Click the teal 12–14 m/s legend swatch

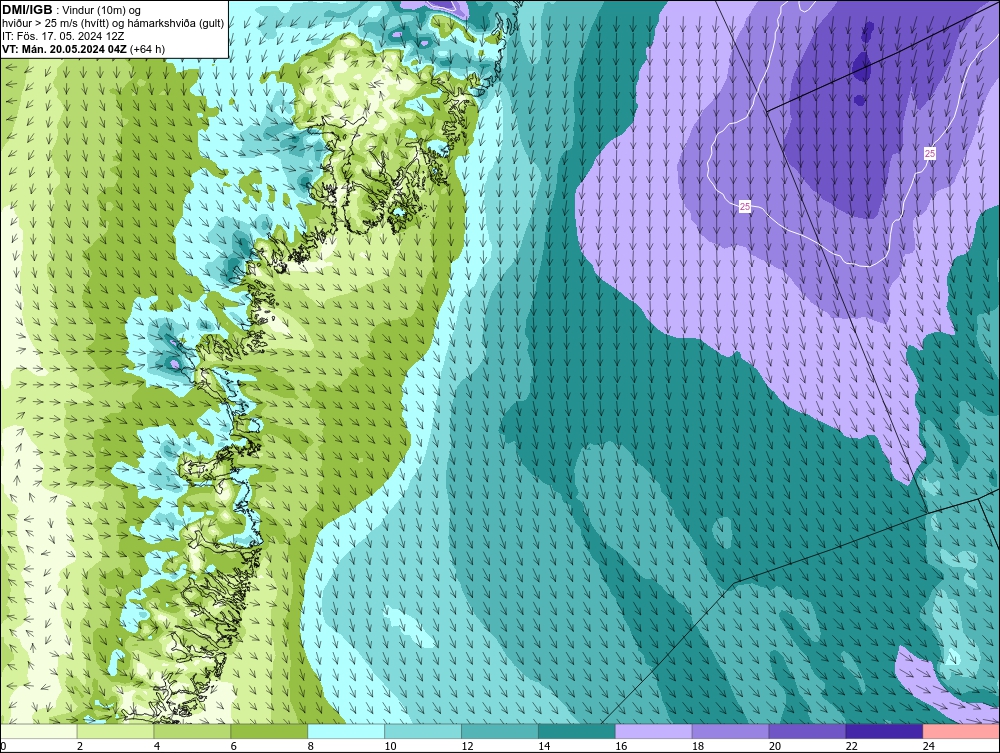pos(500,731)
